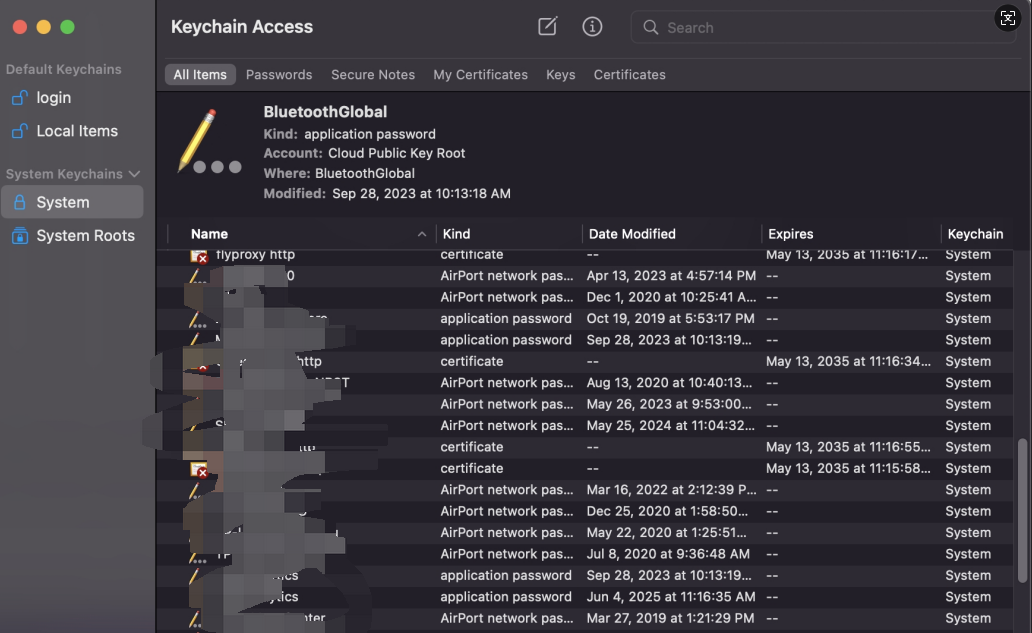Create a new keychain item

point(548,26)
